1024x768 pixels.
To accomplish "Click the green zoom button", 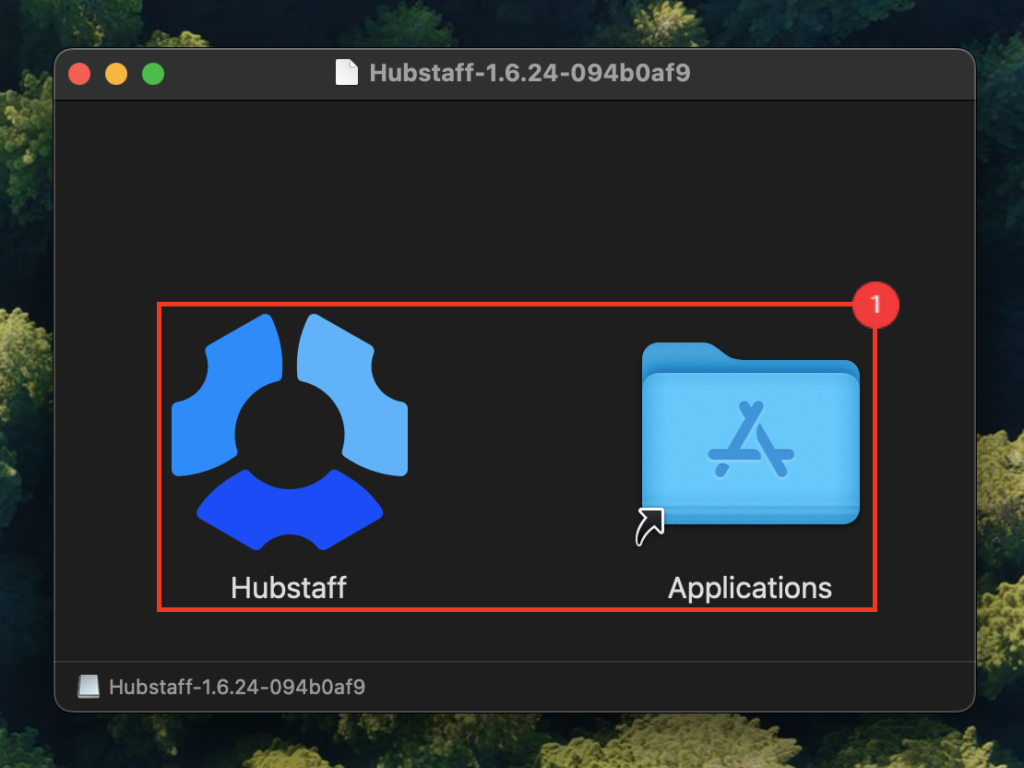I will point(151,72).
